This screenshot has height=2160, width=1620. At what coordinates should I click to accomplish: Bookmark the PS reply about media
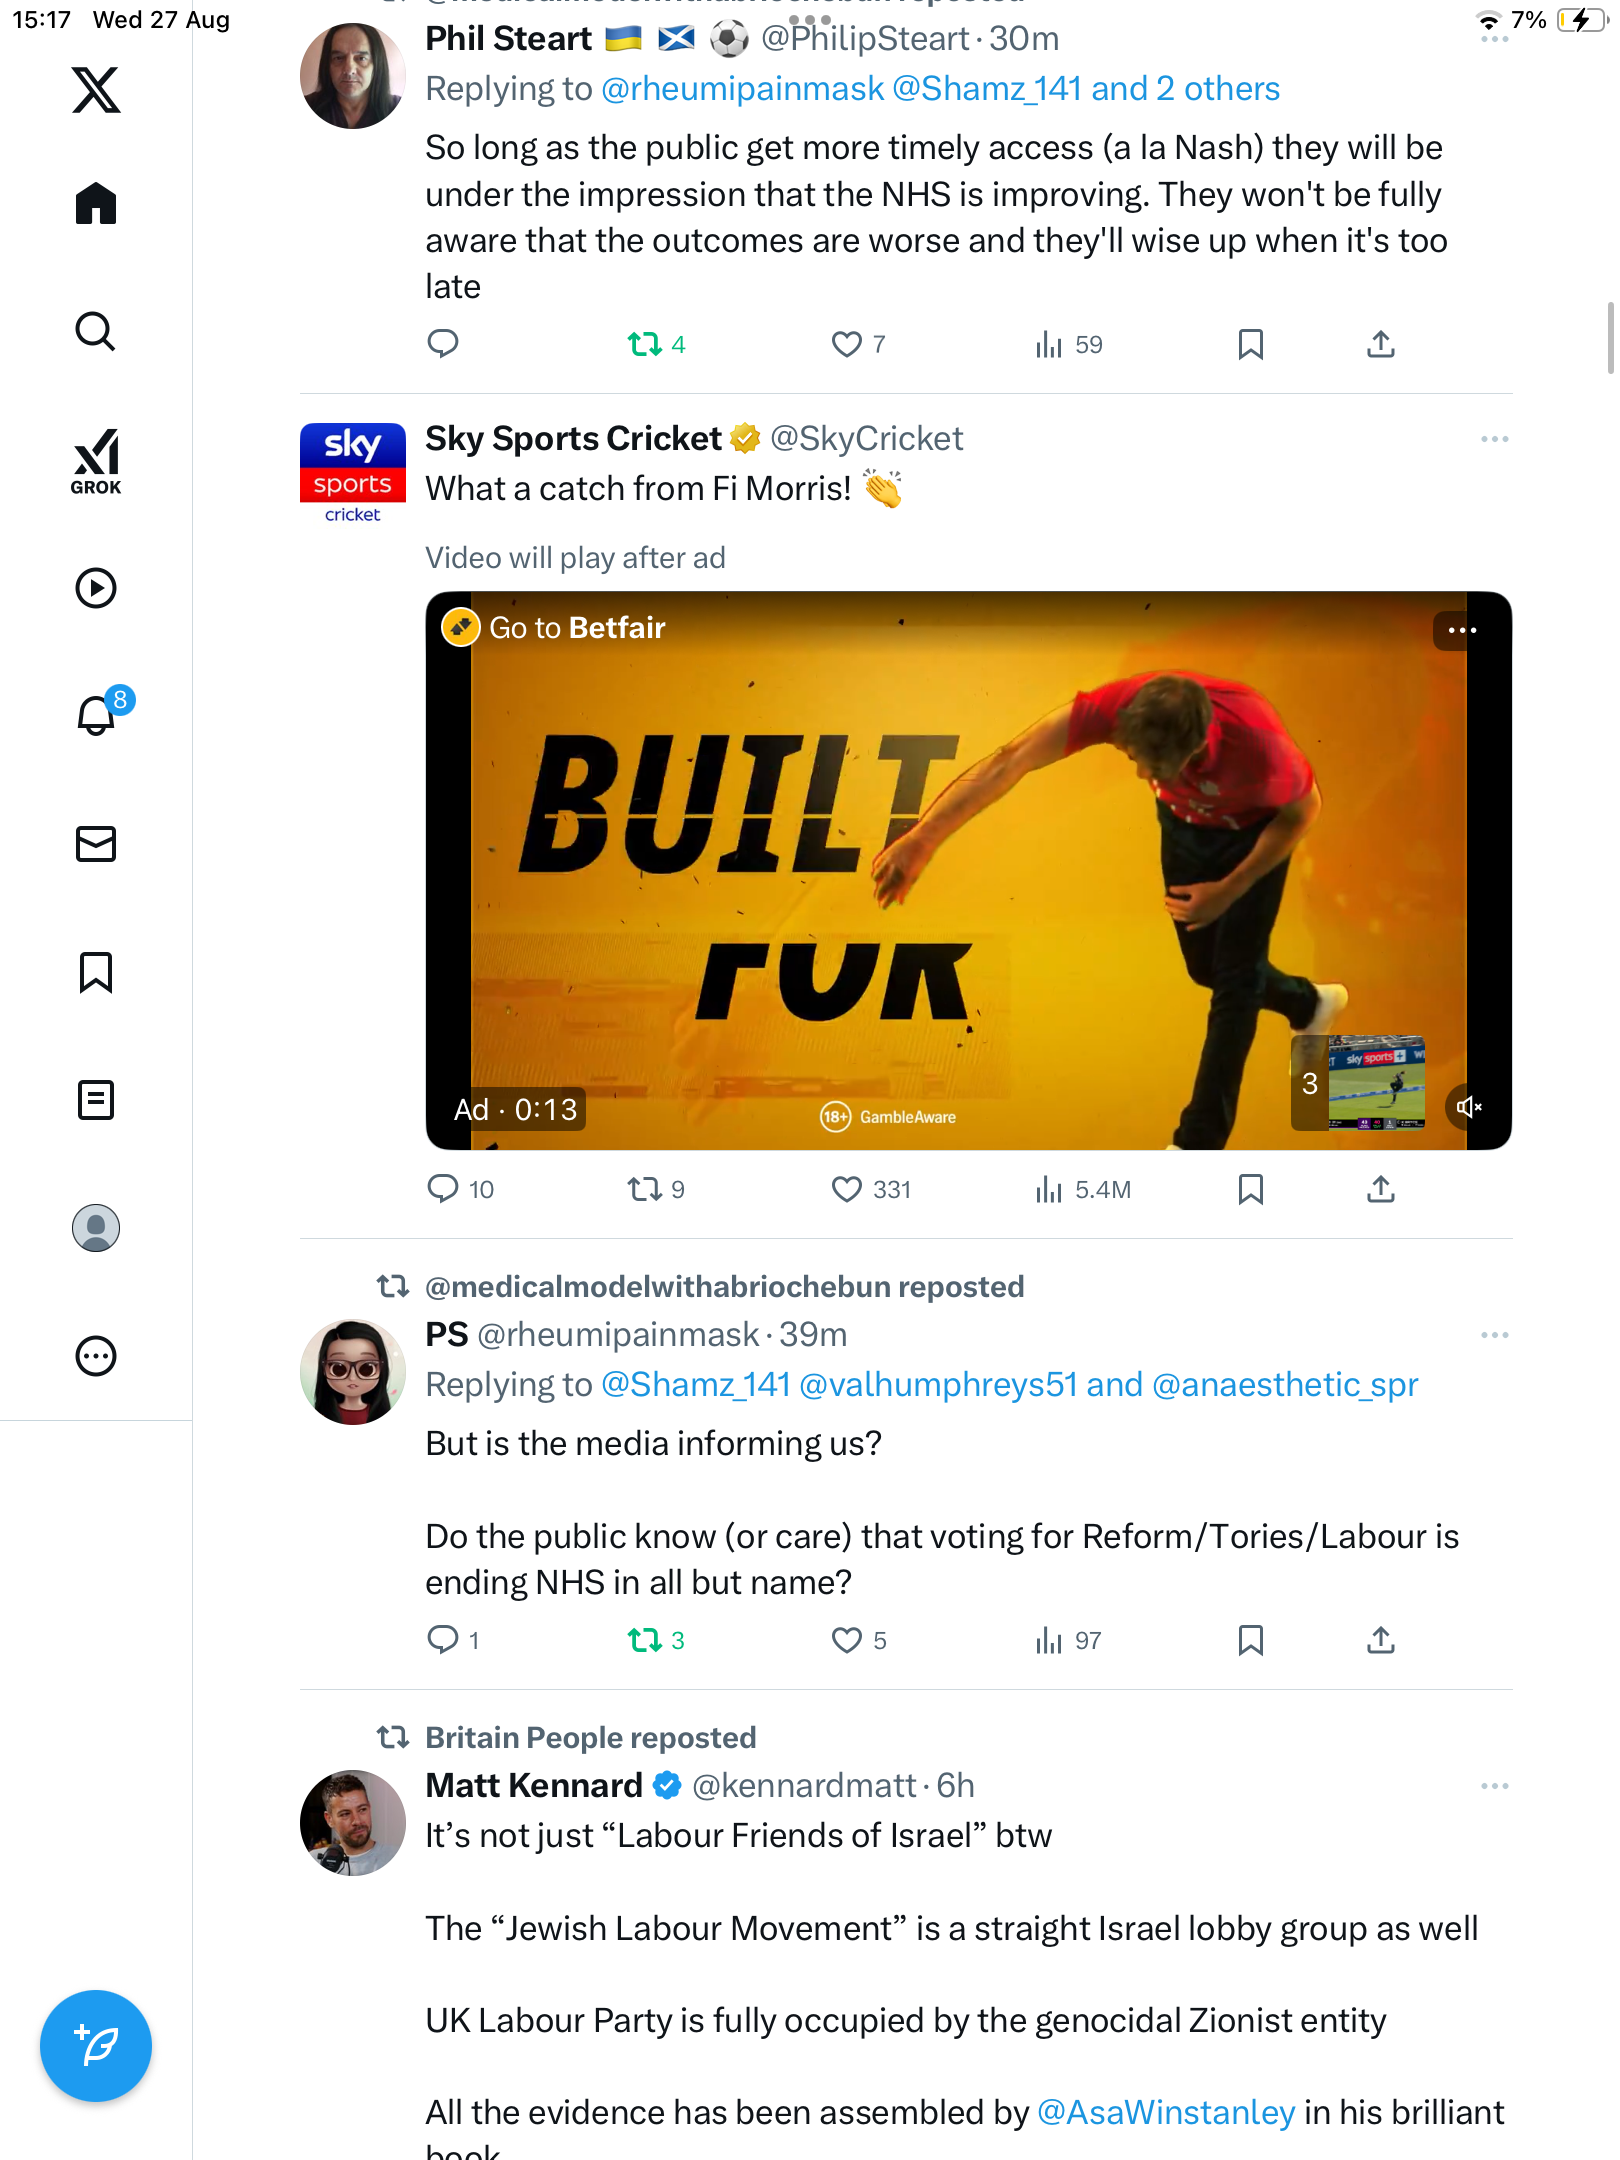(1250, 1640)
